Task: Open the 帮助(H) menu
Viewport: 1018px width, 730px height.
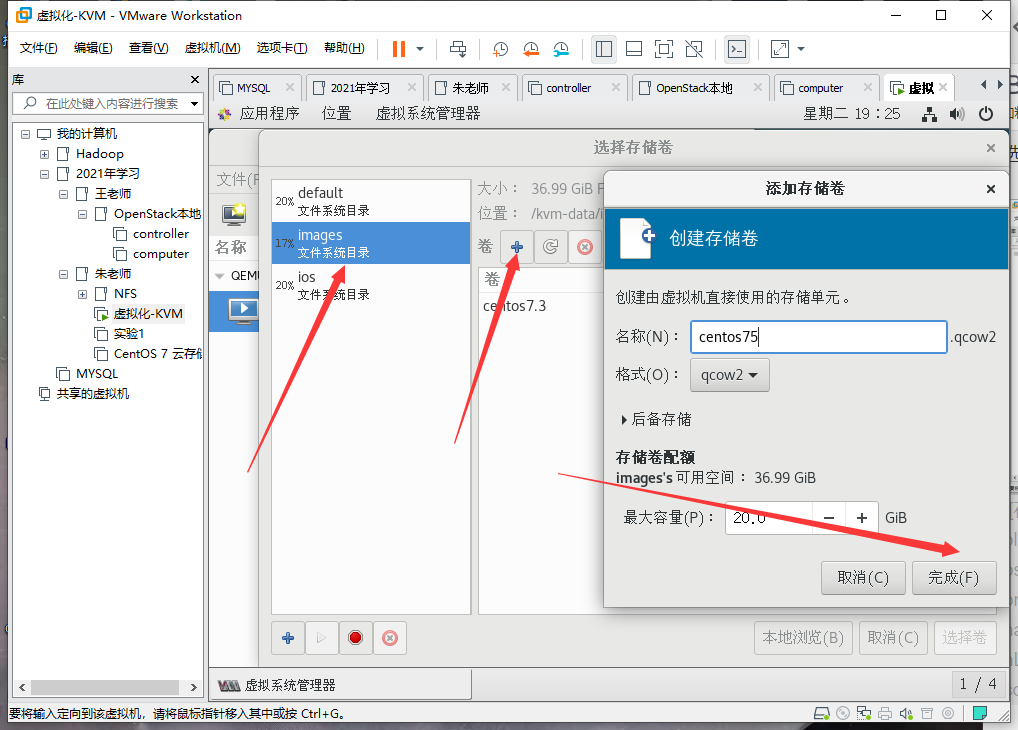Action: 344,48
